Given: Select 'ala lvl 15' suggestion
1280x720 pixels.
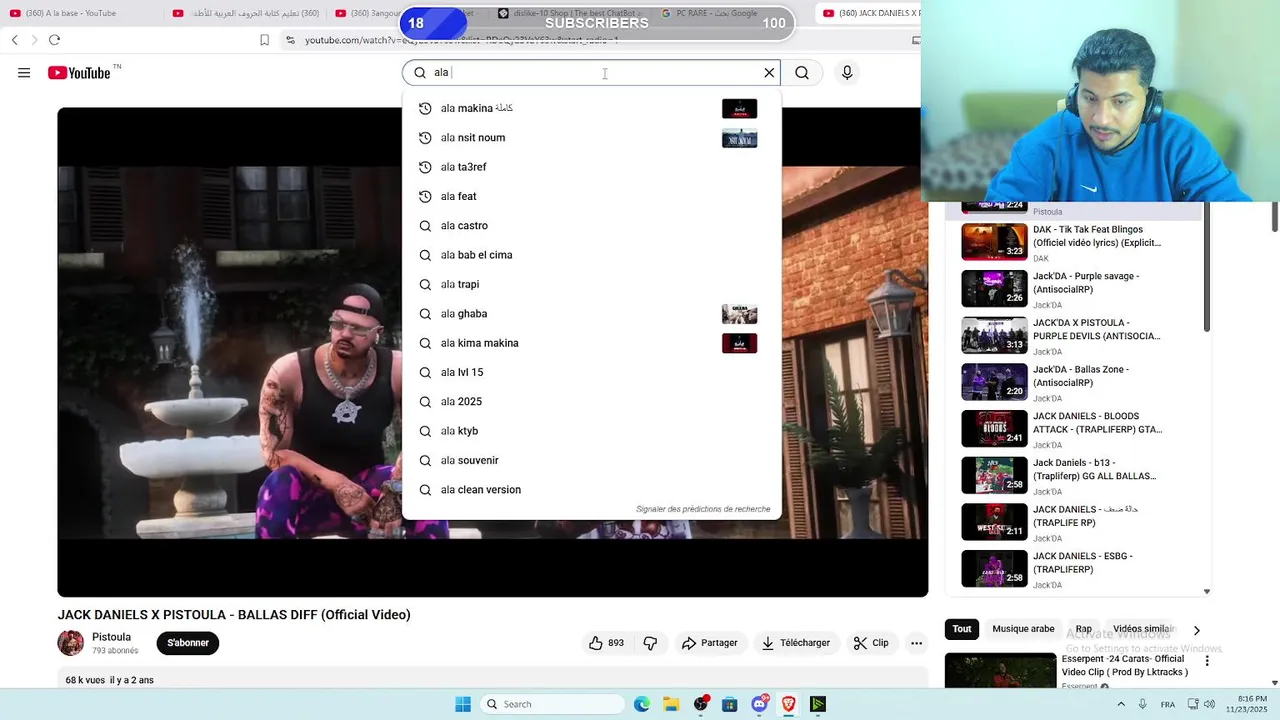Looking at the screenshot, I should pyautogui.click(x=591, y=372).
